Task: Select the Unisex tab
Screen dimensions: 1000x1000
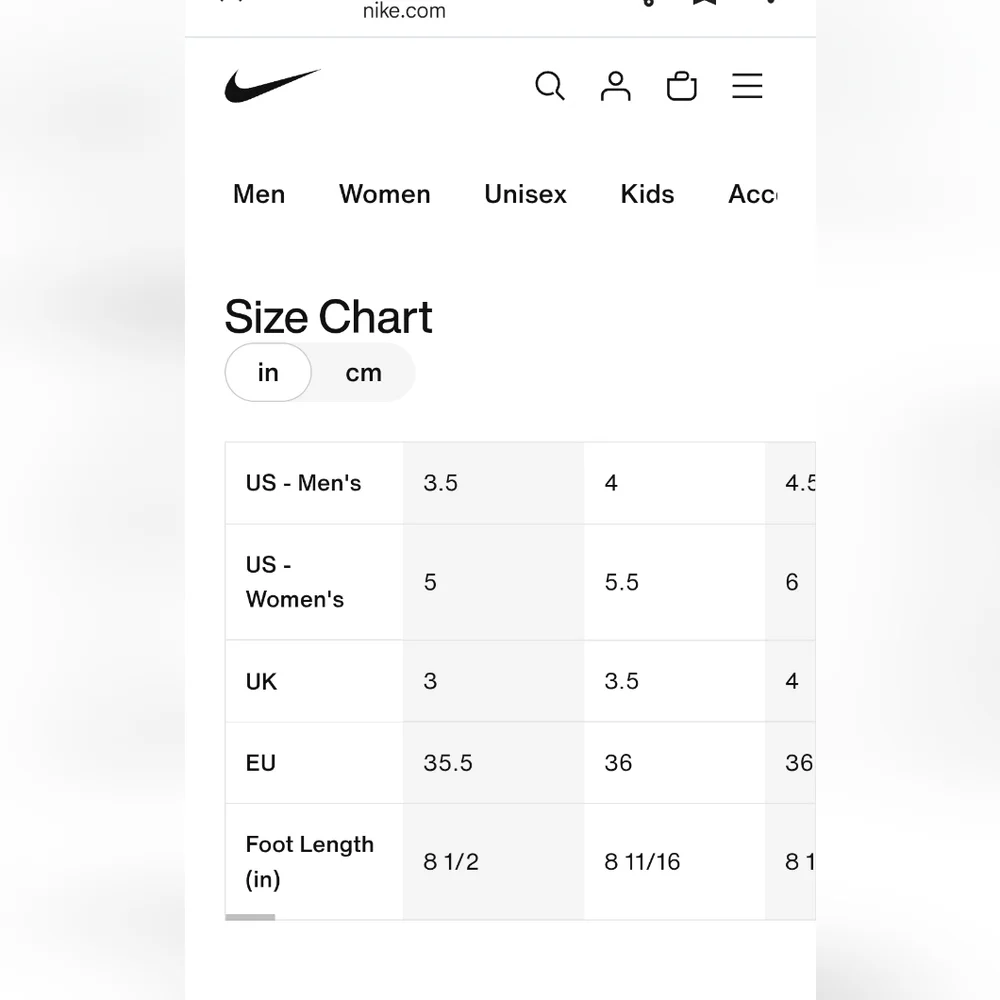Action: [526, 194]
